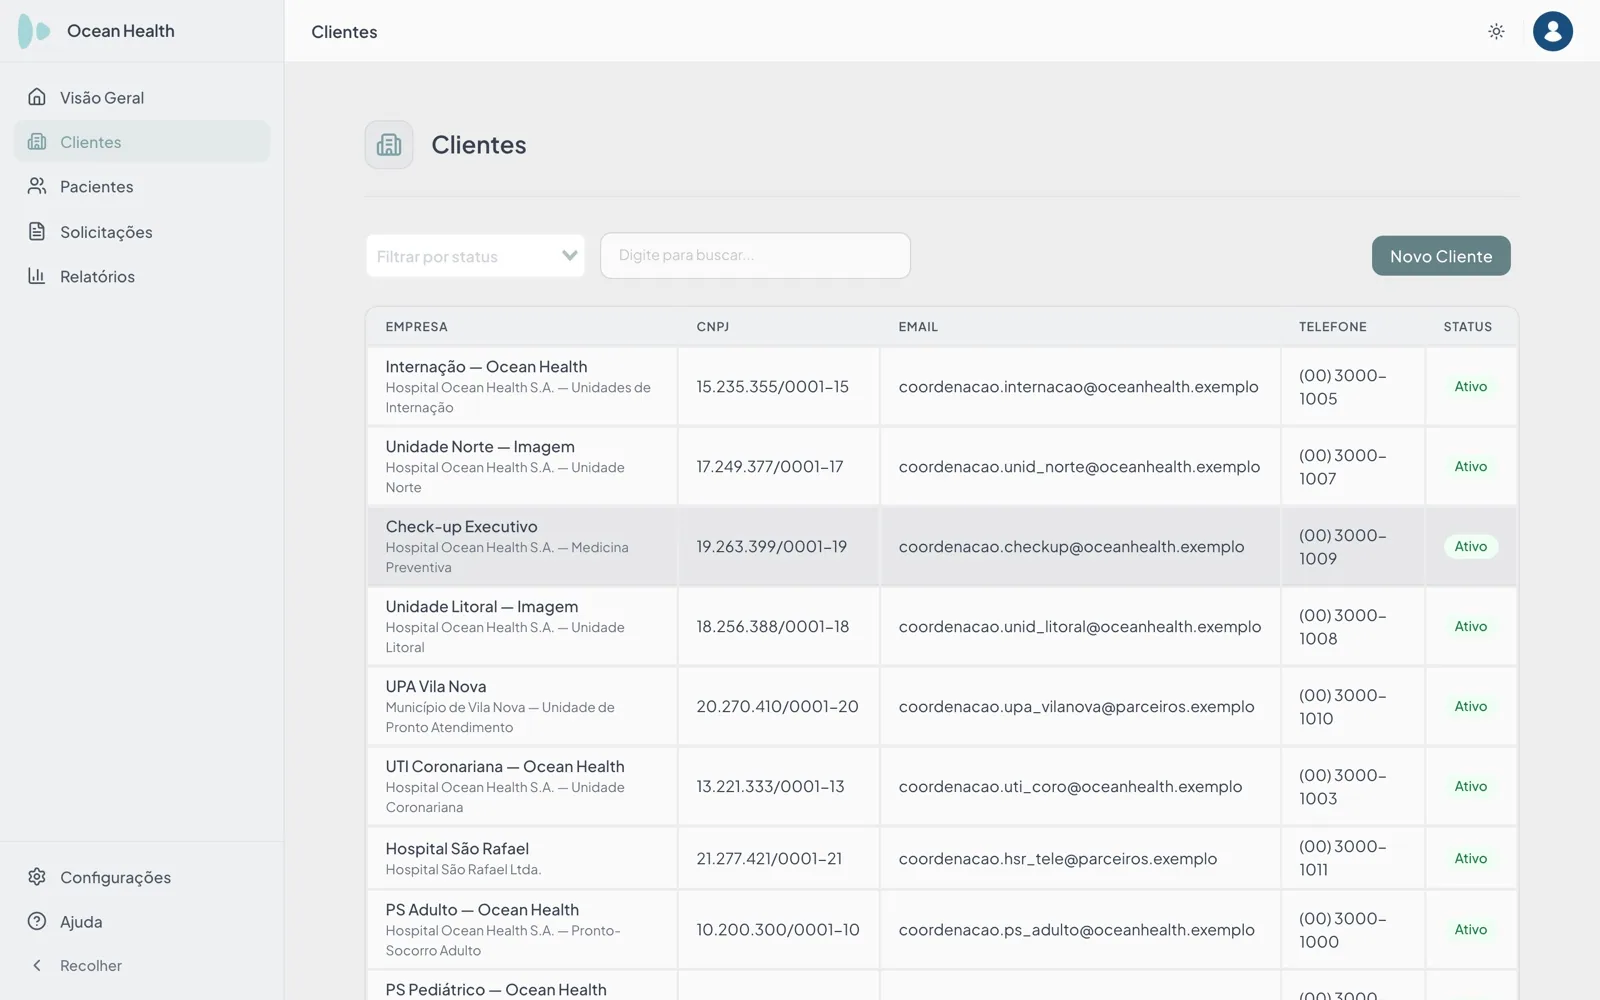Click CNPJ 10.200.300/0001-10
The image size is (1600, 1000).
point(778,930)
